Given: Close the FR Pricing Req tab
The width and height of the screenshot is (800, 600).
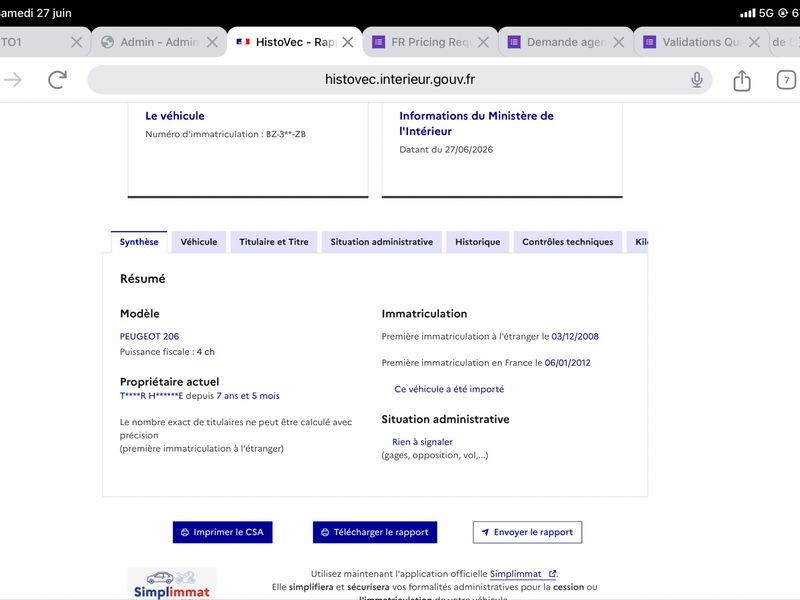Looking at the screenshot, I should (483, 42).
